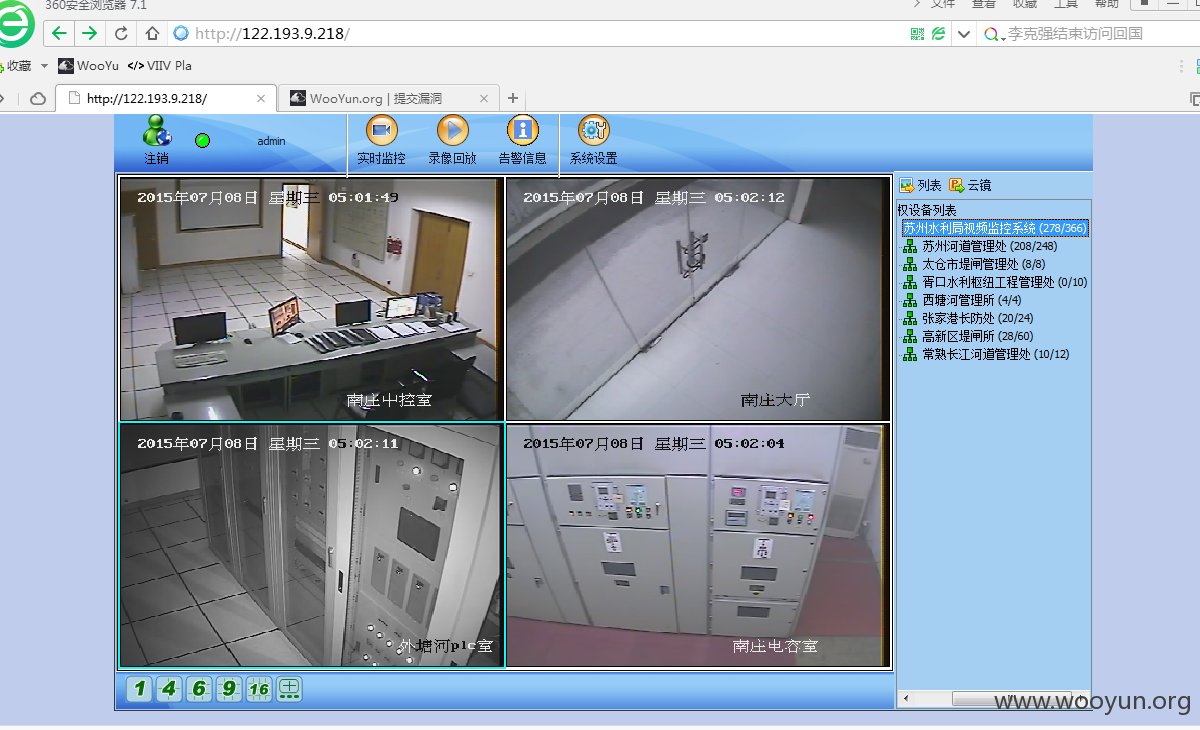Switch to 16-camera grid layout
Image resolution: width=1200 pixels, height=730 pixels.
point(259,688)
